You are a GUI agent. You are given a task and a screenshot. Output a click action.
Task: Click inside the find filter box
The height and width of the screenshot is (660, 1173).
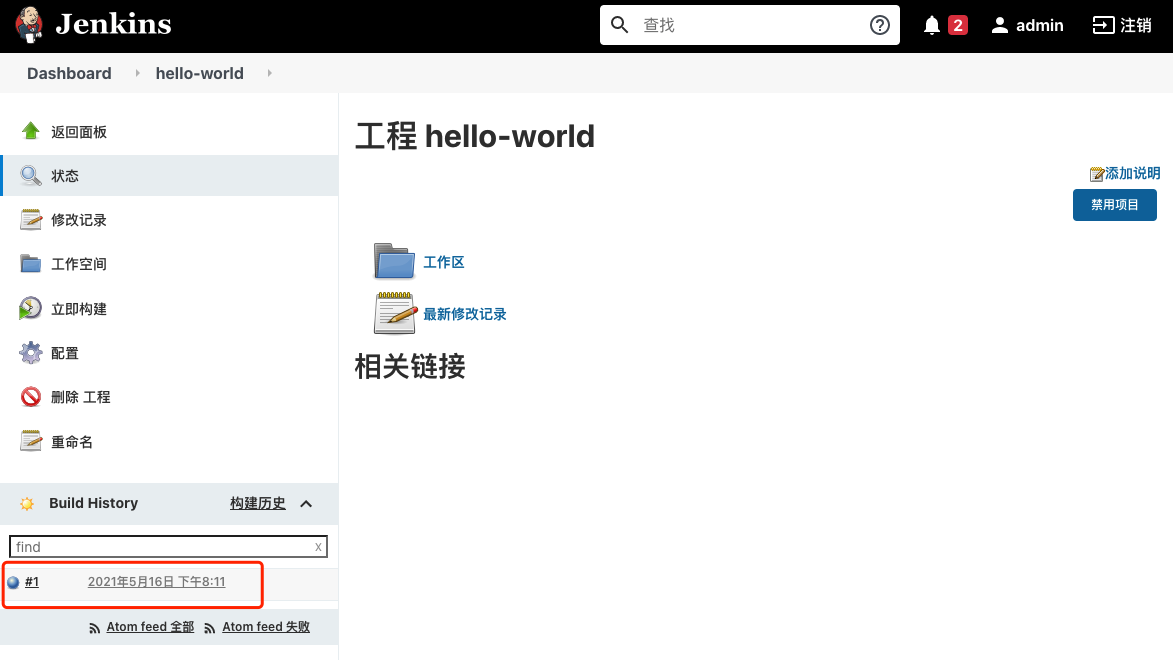(x=150, y=546)
